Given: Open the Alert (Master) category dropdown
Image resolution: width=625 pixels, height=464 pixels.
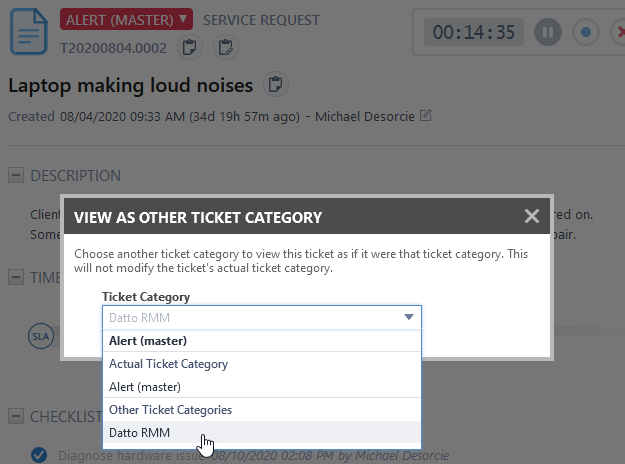Looking at the screenshot, I should 127,19.
